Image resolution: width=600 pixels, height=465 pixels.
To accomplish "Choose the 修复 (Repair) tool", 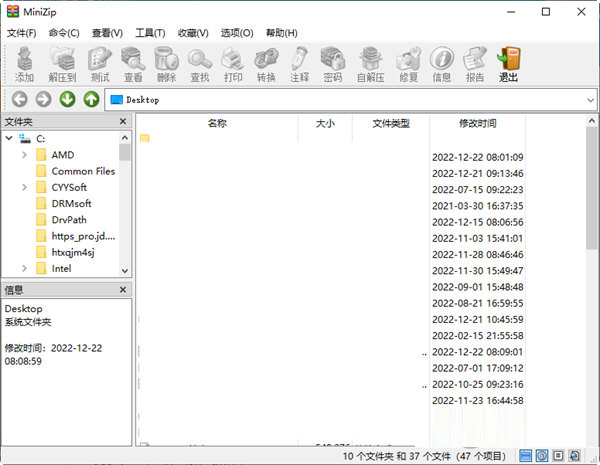I will [408, 64].
